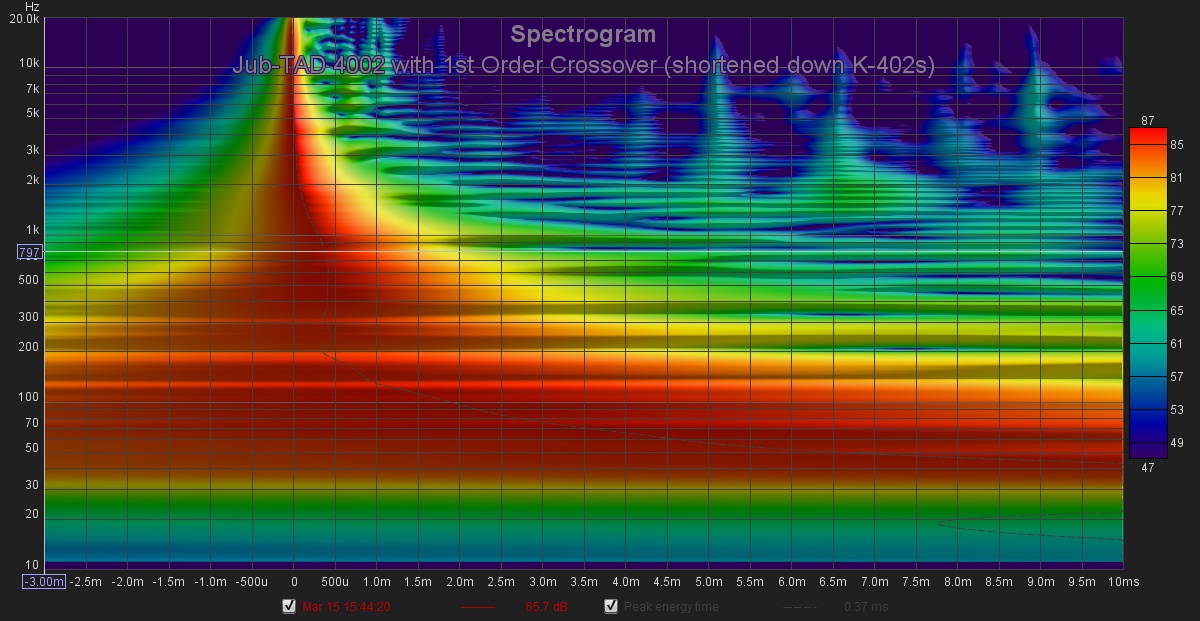The width and height of the screenshot is (1200, 621).
Task: Click the Jub-TAD 4002 subtitle text
Action: (583, 66)
